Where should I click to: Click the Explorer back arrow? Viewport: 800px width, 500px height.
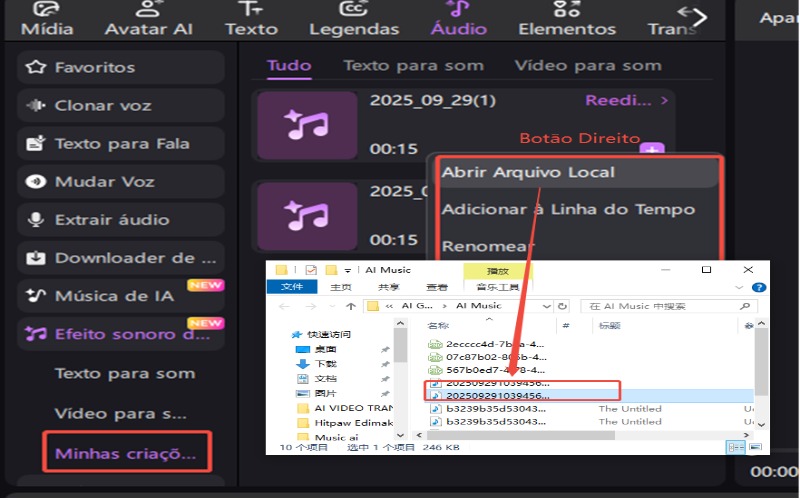click(284, 306)
